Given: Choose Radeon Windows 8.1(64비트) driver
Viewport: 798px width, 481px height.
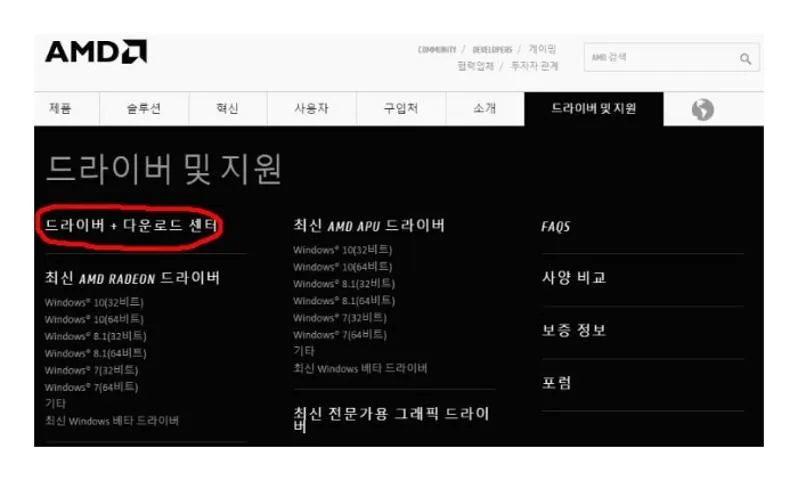Looking at the screenshot, I should coord(96,353).
